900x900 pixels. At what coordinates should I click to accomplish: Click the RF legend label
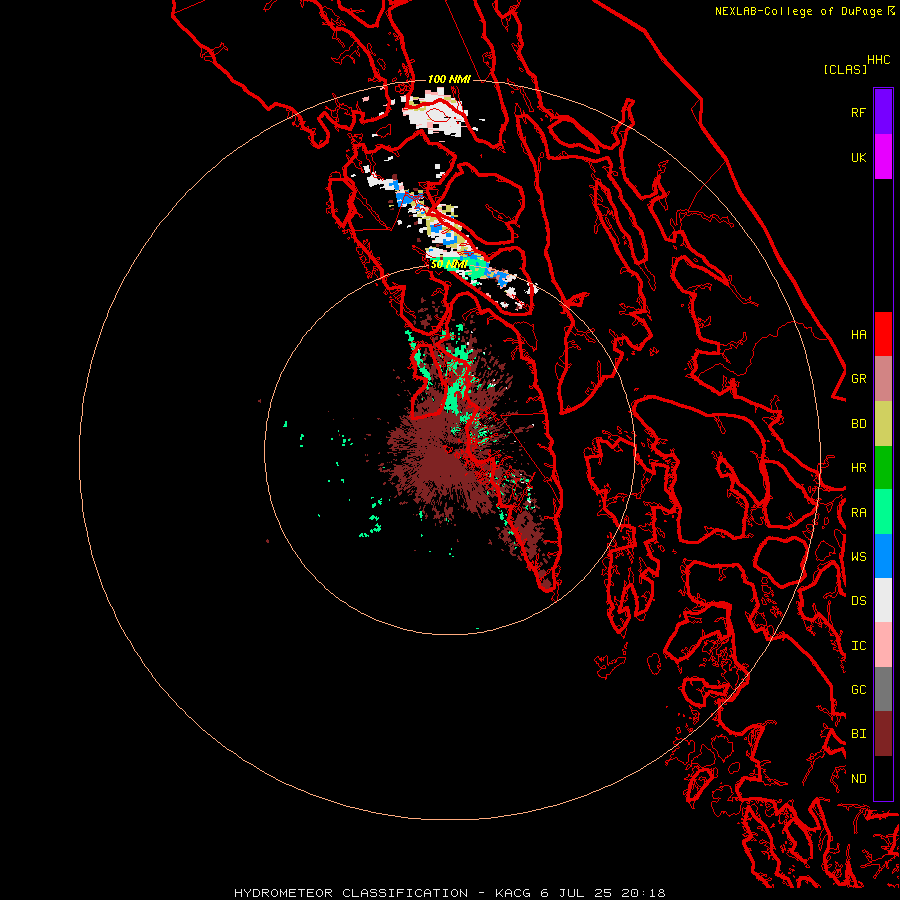point(858,112)
